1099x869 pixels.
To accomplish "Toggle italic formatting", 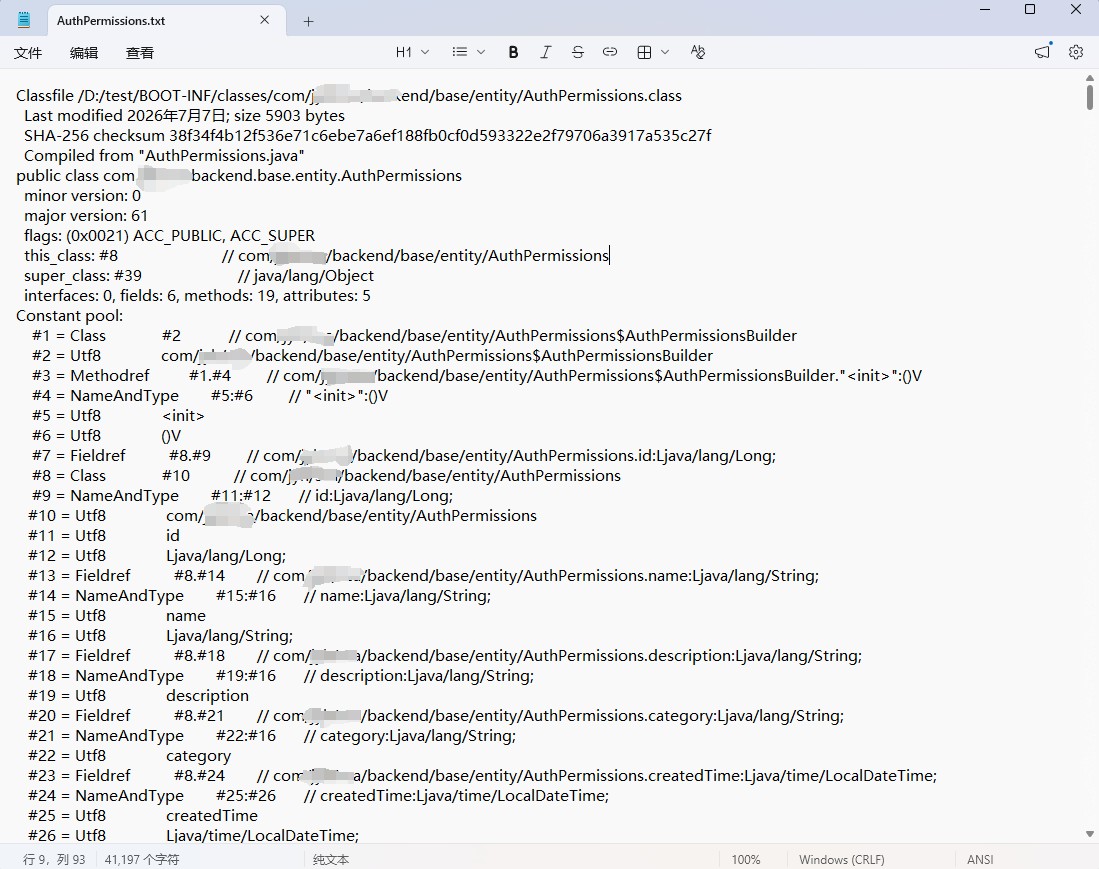I will 545,52.
